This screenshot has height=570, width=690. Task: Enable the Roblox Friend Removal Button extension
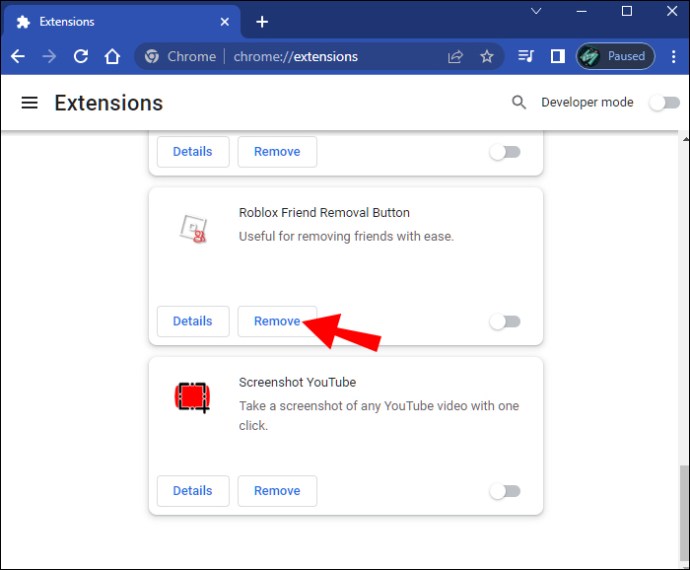[505, 322]
